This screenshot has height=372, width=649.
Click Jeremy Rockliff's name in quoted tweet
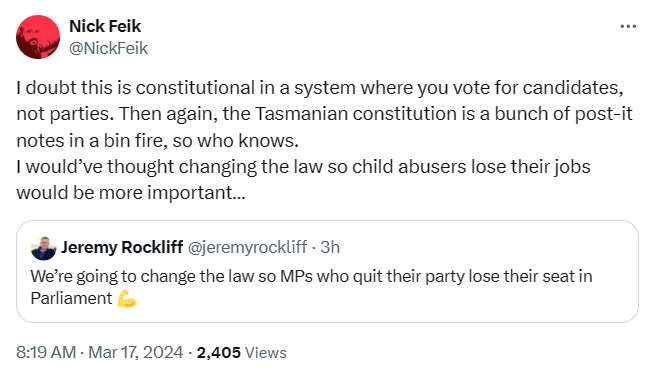122,247
